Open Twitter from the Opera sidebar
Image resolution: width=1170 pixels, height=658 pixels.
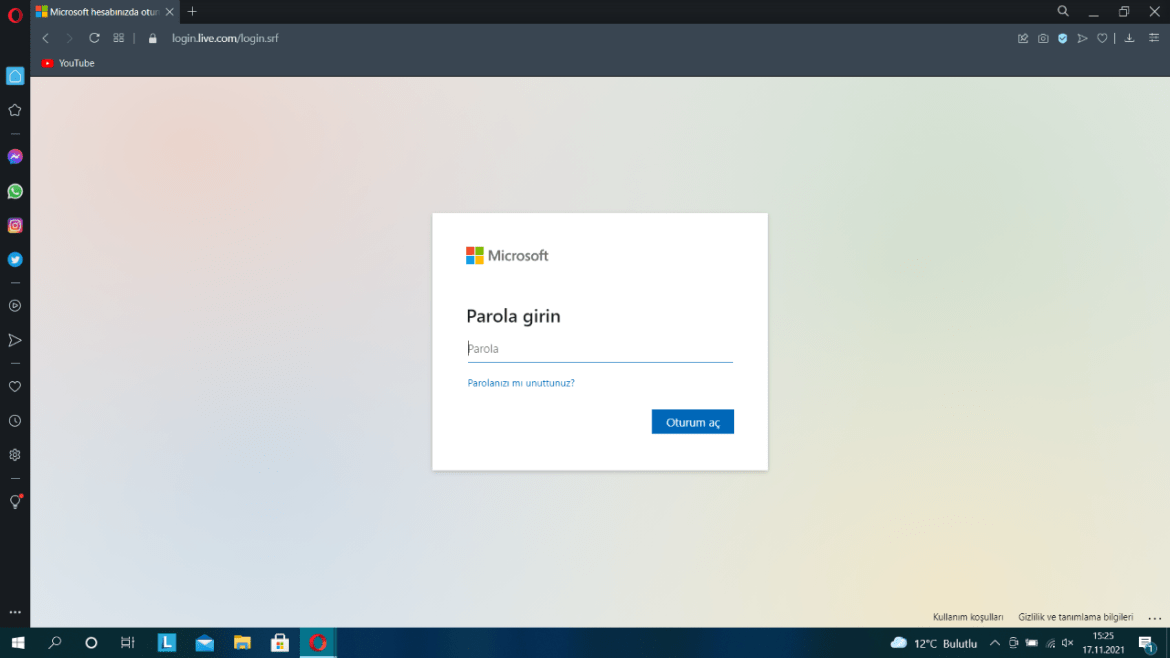pos(14,259)
